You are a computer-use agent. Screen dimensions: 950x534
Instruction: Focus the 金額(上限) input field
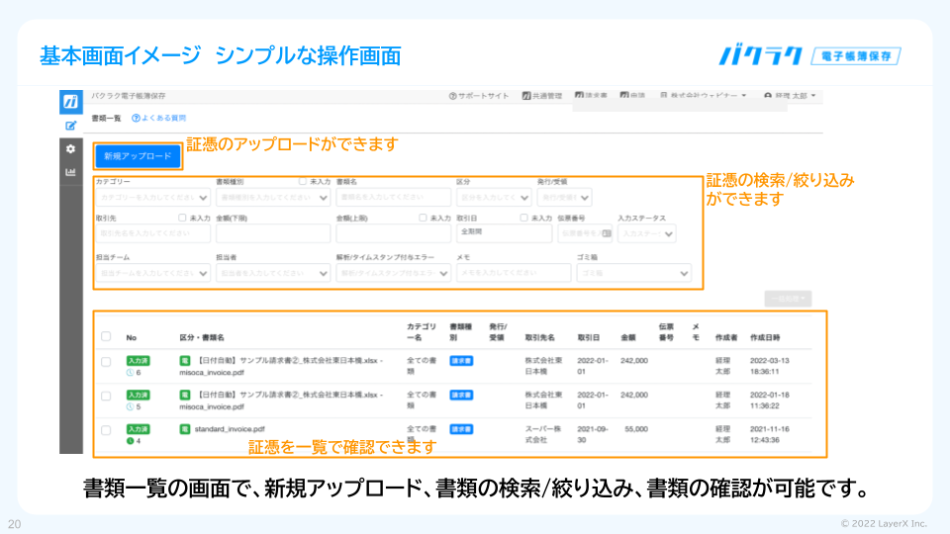(393, 233)
